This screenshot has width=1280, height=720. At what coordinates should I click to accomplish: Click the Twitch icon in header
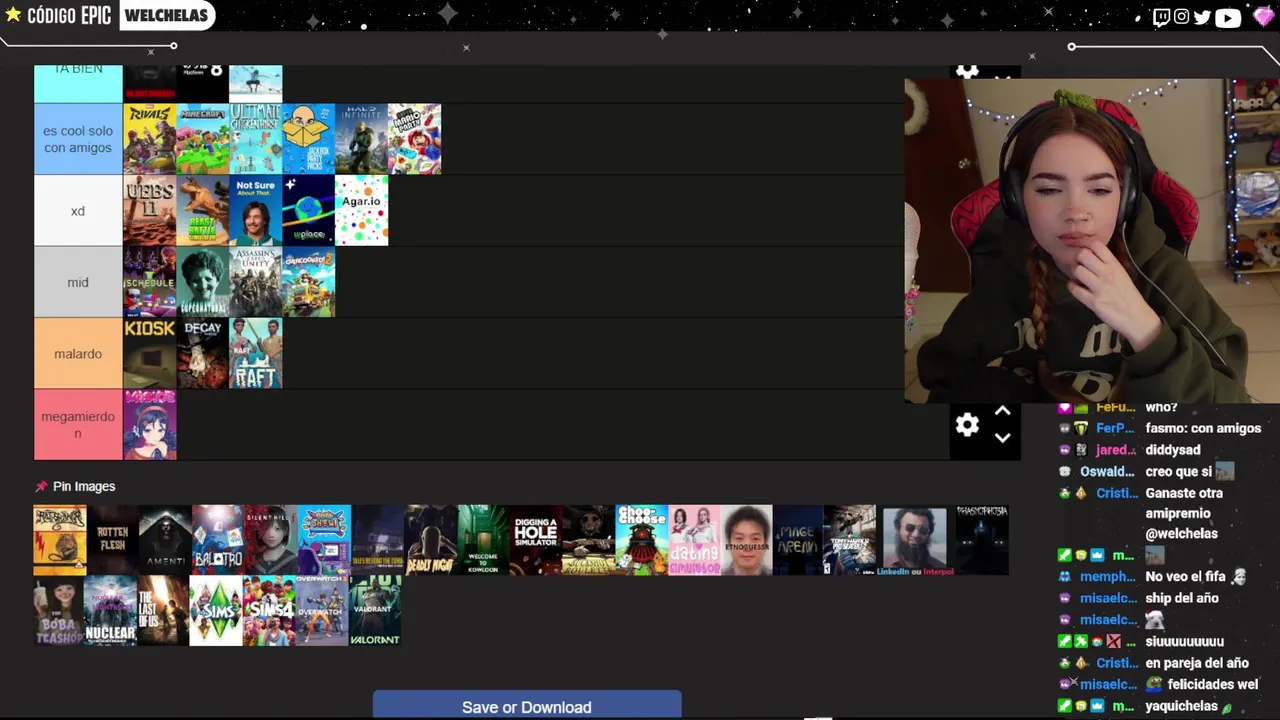tap(1161, 16)
